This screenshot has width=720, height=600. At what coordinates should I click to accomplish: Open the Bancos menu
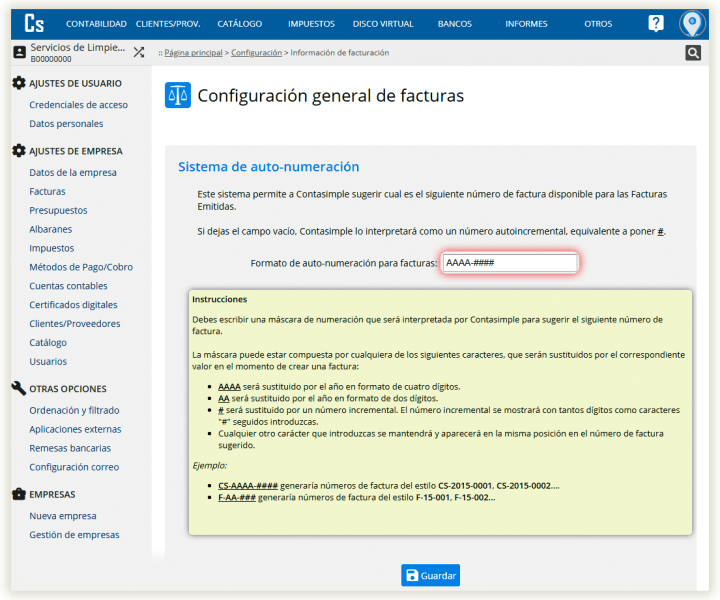455,24
